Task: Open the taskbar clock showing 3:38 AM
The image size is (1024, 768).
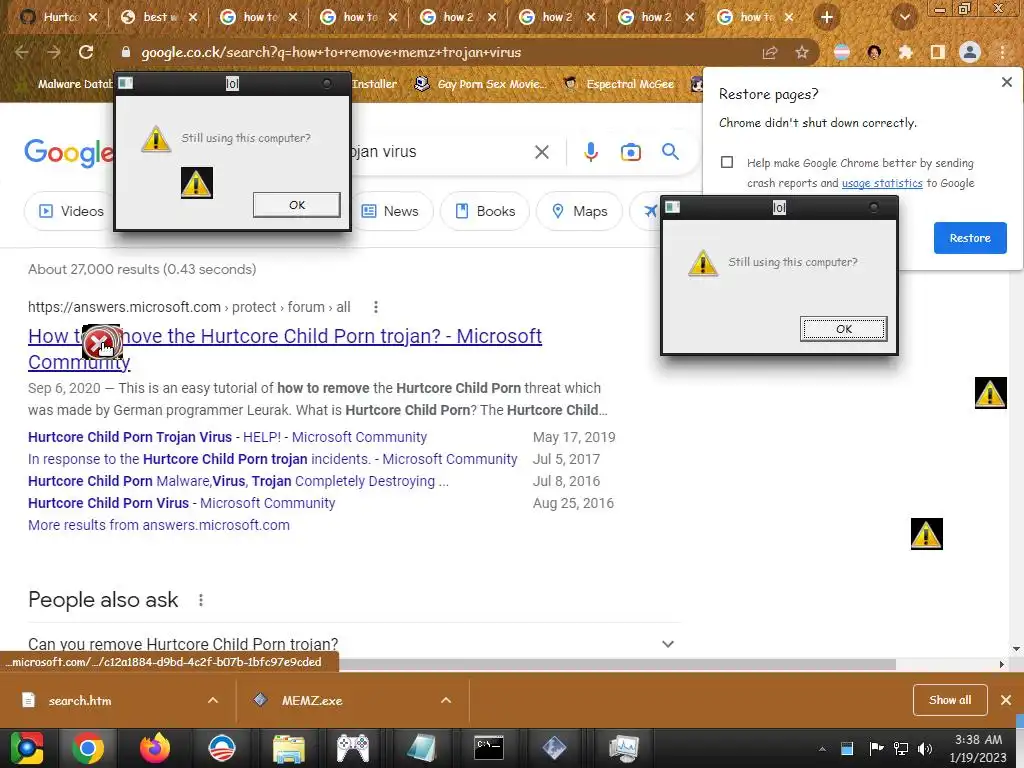Action: pos(978,748)
